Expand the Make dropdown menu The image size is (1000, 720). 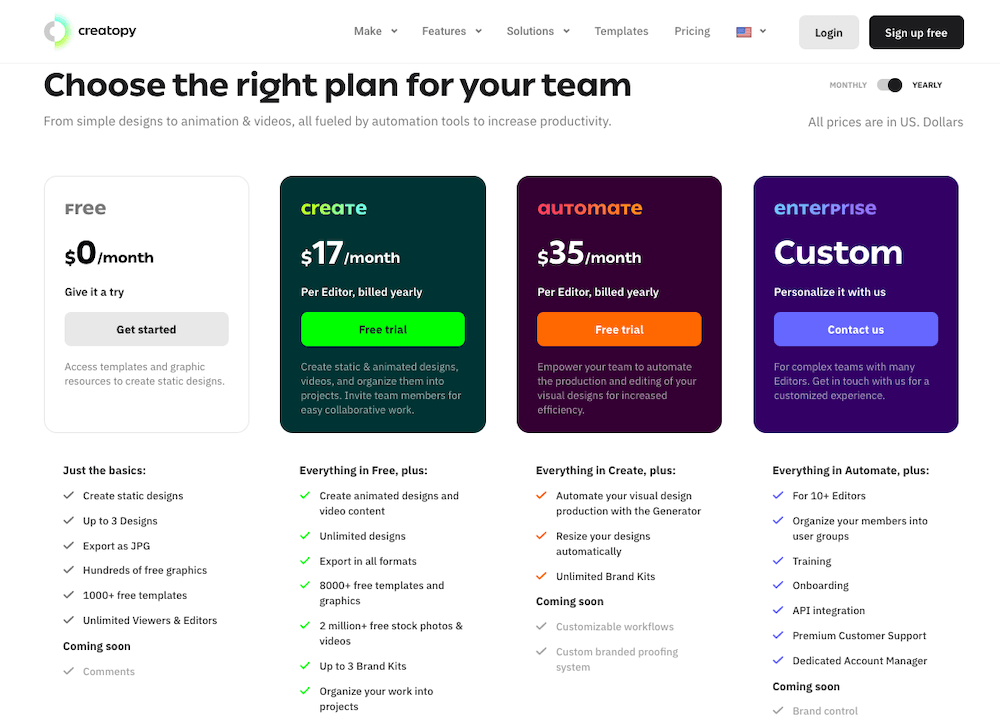pos(376,31)
